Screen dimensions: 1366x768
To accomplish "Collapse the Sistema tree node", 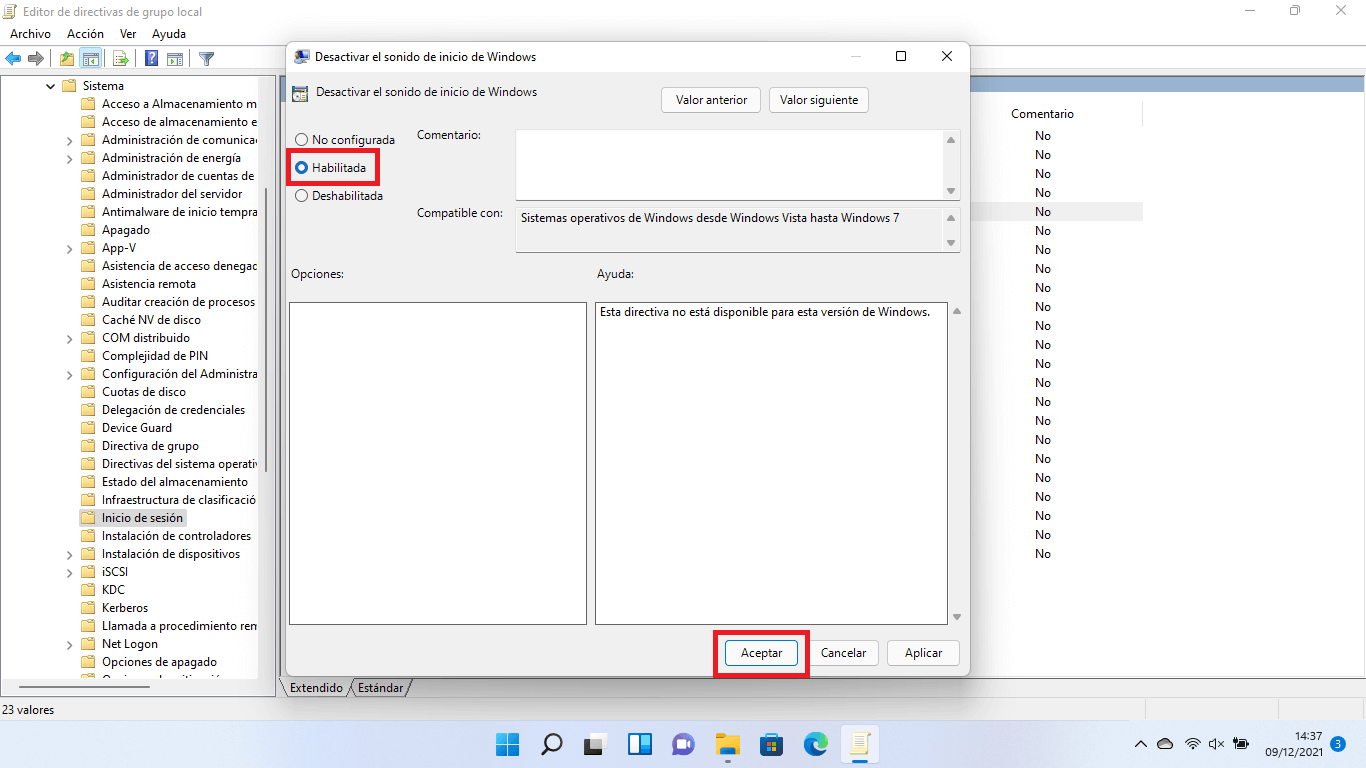I will pyautogui.click(x=51, y=86).
